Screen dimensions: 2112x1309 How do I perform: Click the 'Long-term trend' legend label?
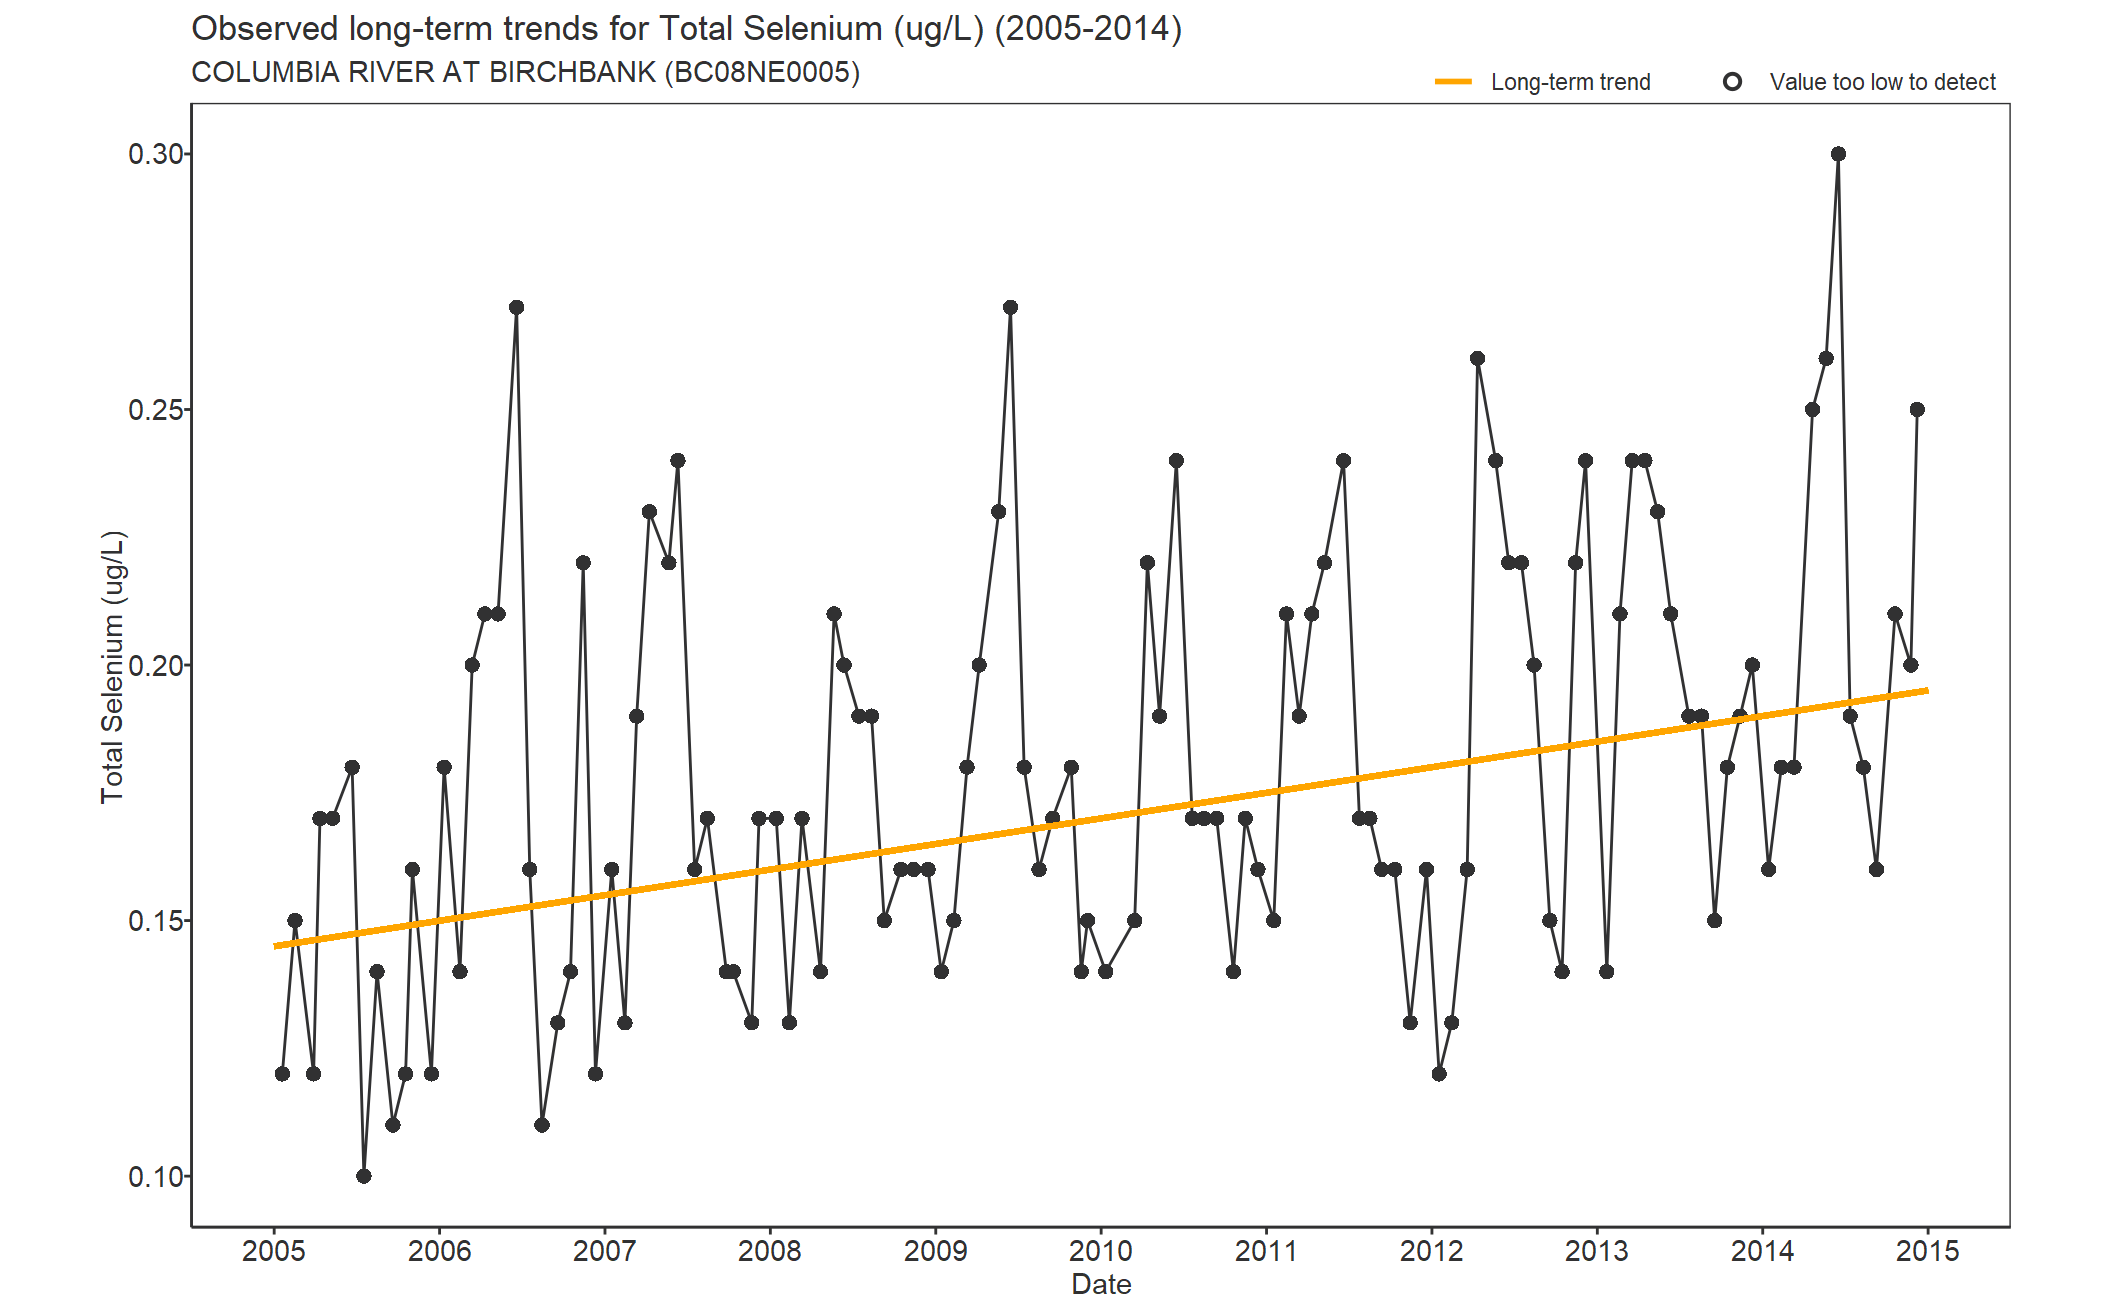1570,82
